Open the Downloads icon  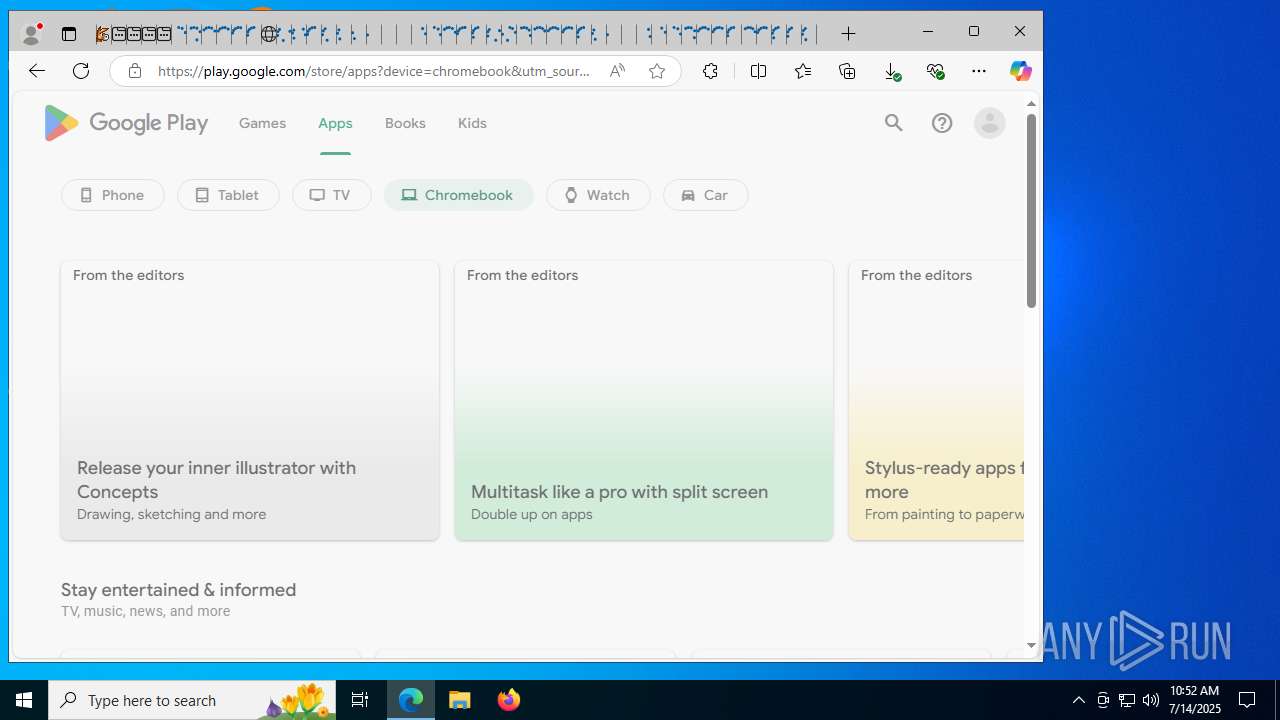tap(892, 71)
